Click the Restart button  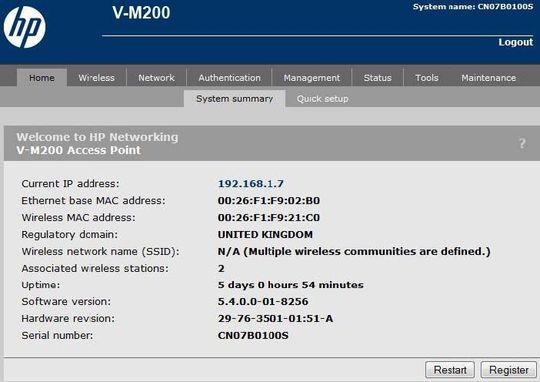click(x=450, y=370)
